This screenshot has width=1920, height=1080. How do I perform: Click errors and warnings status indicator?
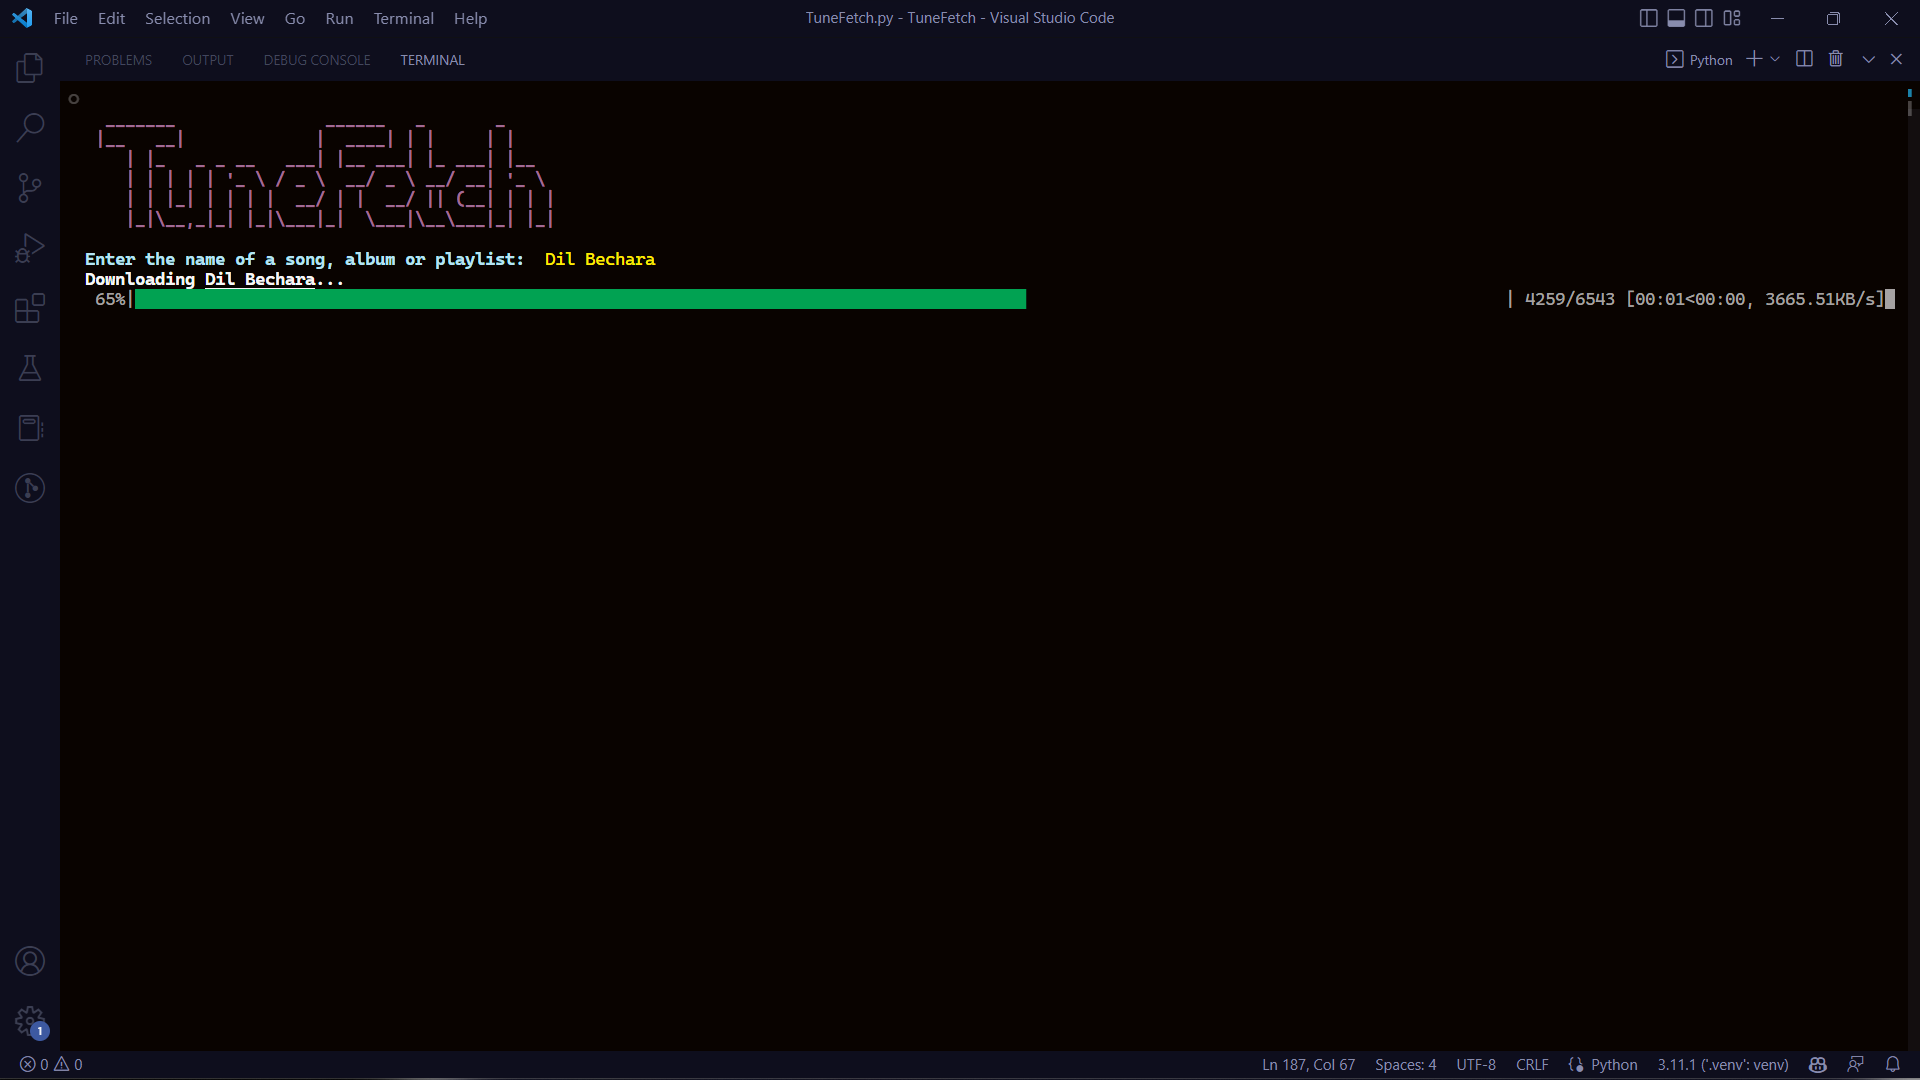tap(51, 1064)
